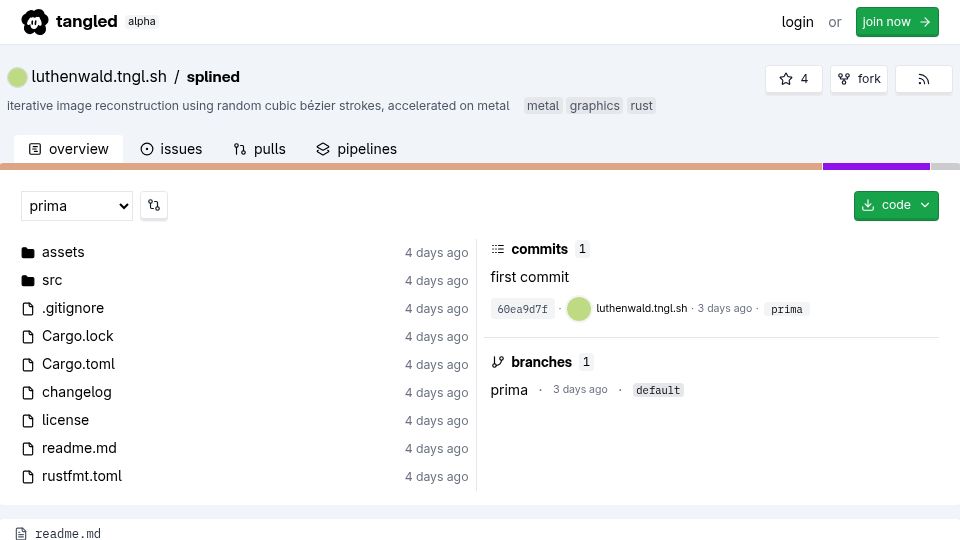Click the tangled dolly logo icon
Image resolution: width=960 pixels, height=540 pixels.
point(35,22)
